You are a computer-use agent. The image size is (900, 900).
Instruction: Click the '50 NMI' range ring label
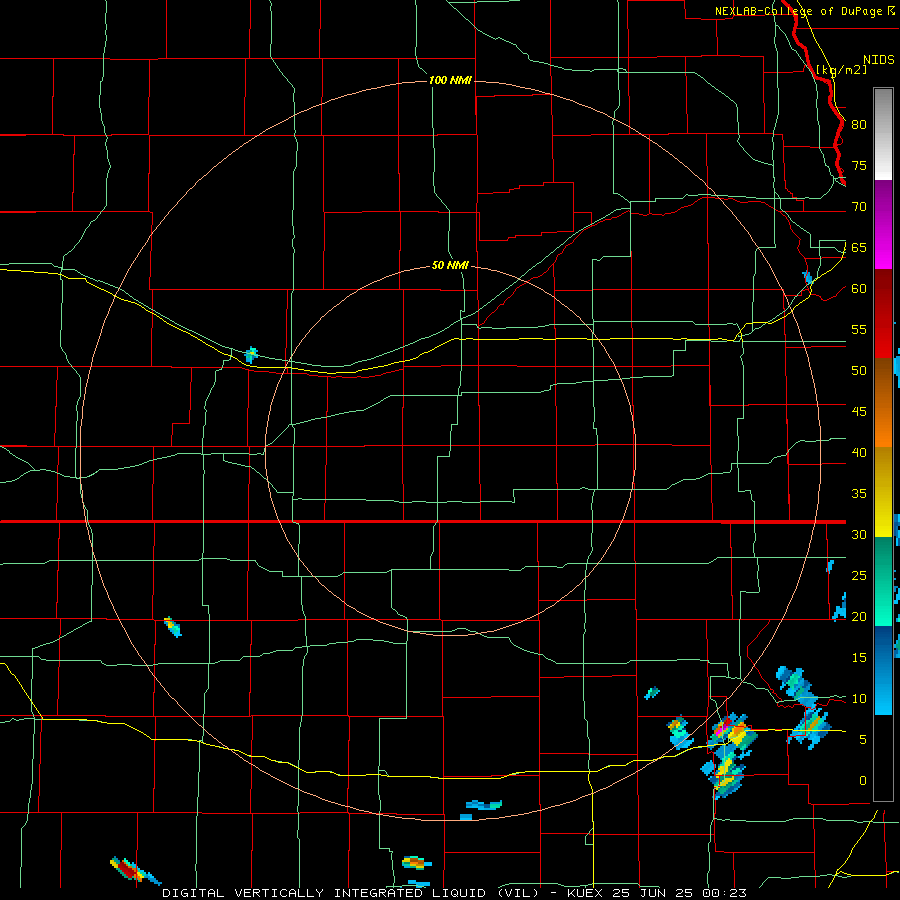pyautogui.click(x=450, y=265)
